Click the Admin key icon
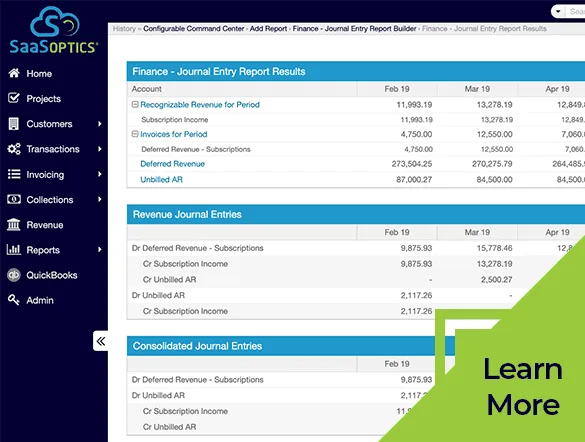Viewport: 585px width, 442px height. [x=14, y=300]
